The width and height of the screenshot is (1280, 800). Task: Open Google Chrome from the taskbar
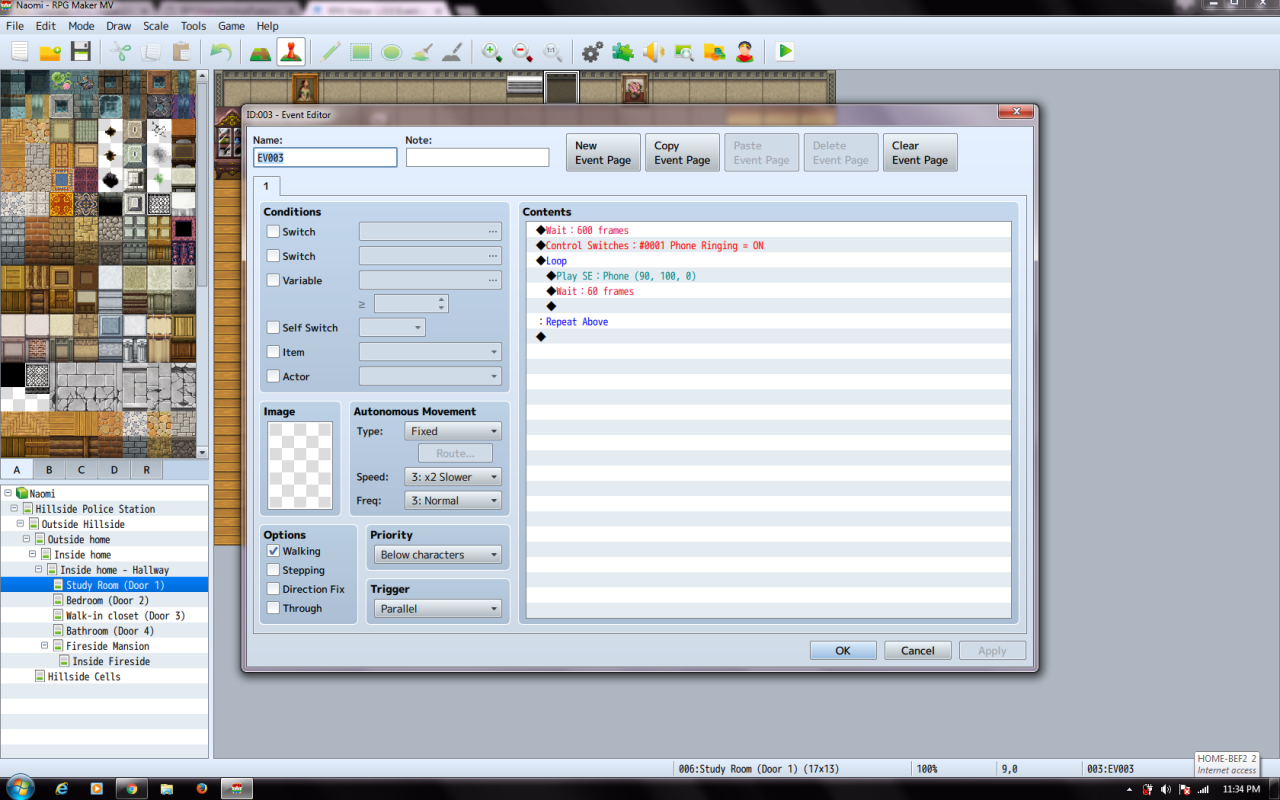click(132, 789)
